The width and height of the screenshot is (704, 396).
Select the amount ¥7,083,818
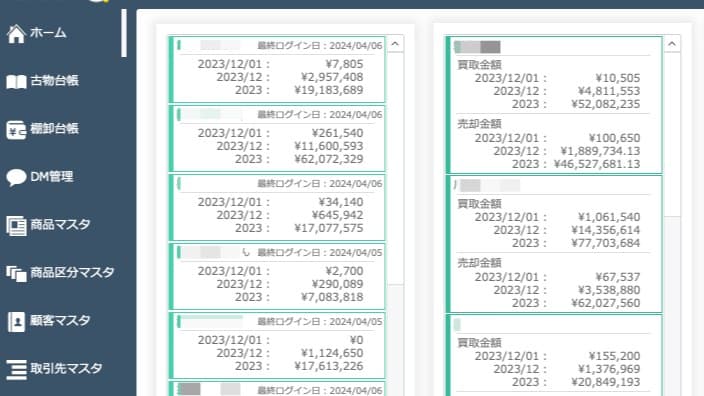332,298
